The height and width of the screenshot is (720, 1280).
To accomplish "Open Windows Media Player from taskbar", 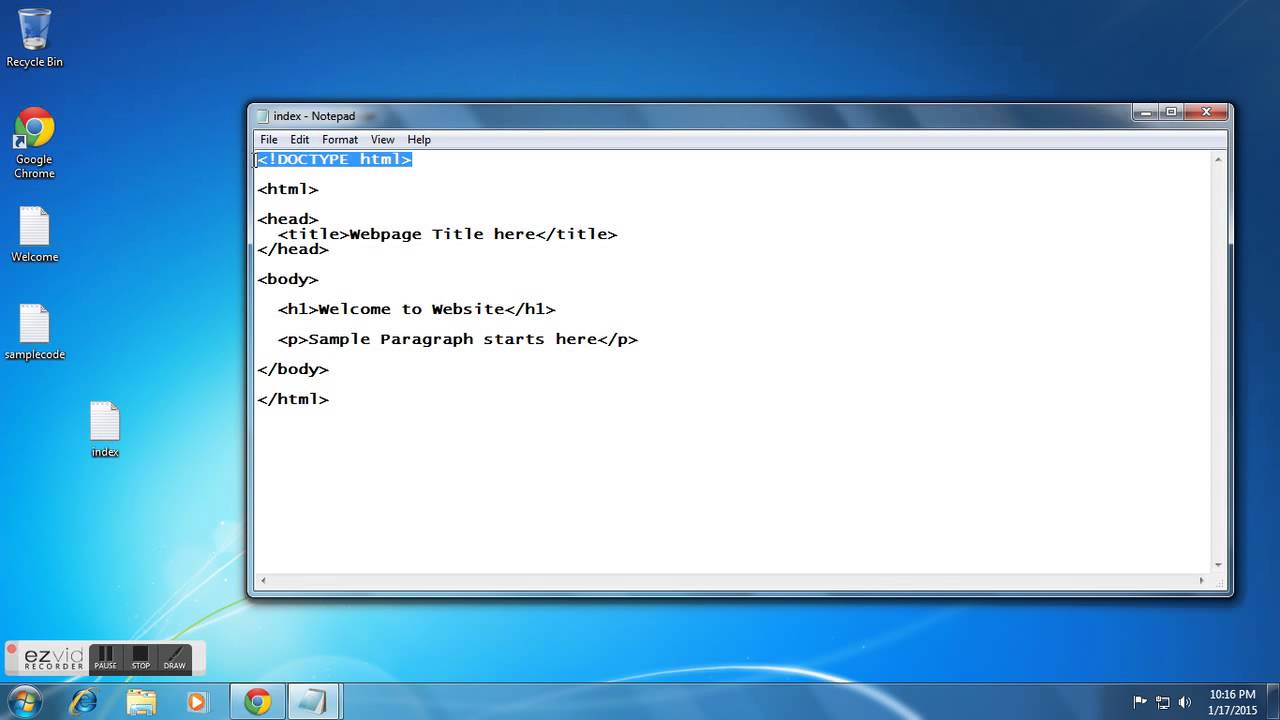I will (197, 702).
